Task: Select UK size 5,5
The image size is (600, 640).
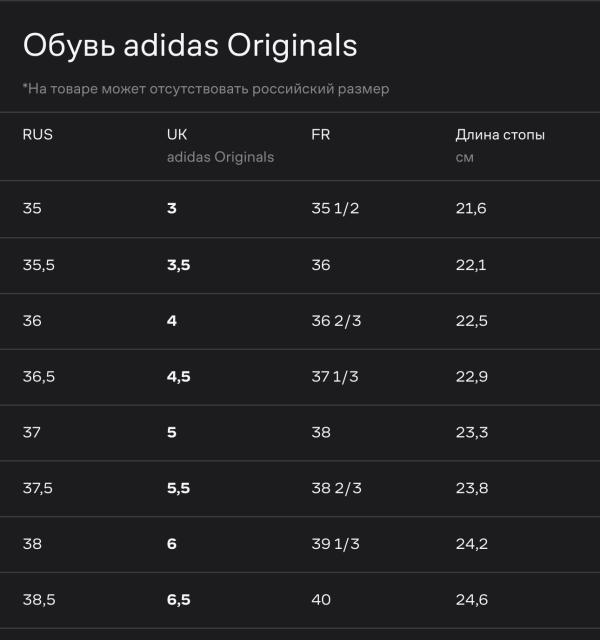Action: (178, 488)
